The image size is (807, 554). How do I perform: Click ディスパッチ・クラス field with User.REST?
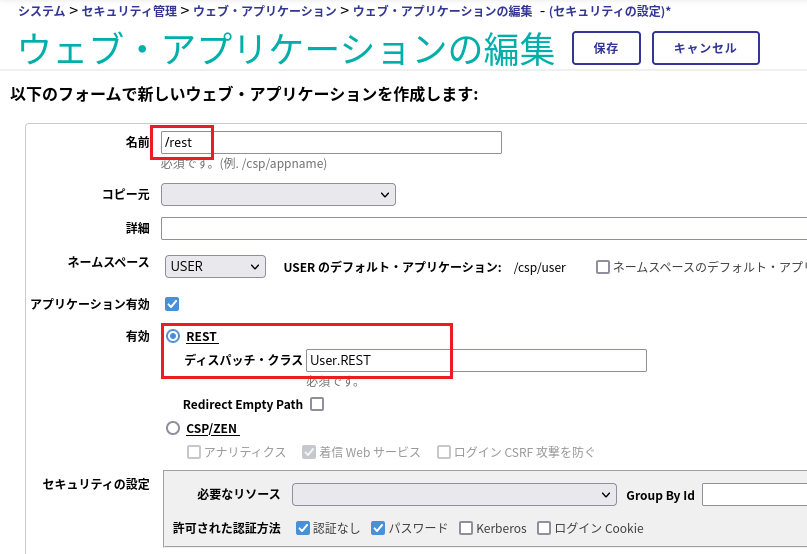pyautogui.click(x=476, y=360)
